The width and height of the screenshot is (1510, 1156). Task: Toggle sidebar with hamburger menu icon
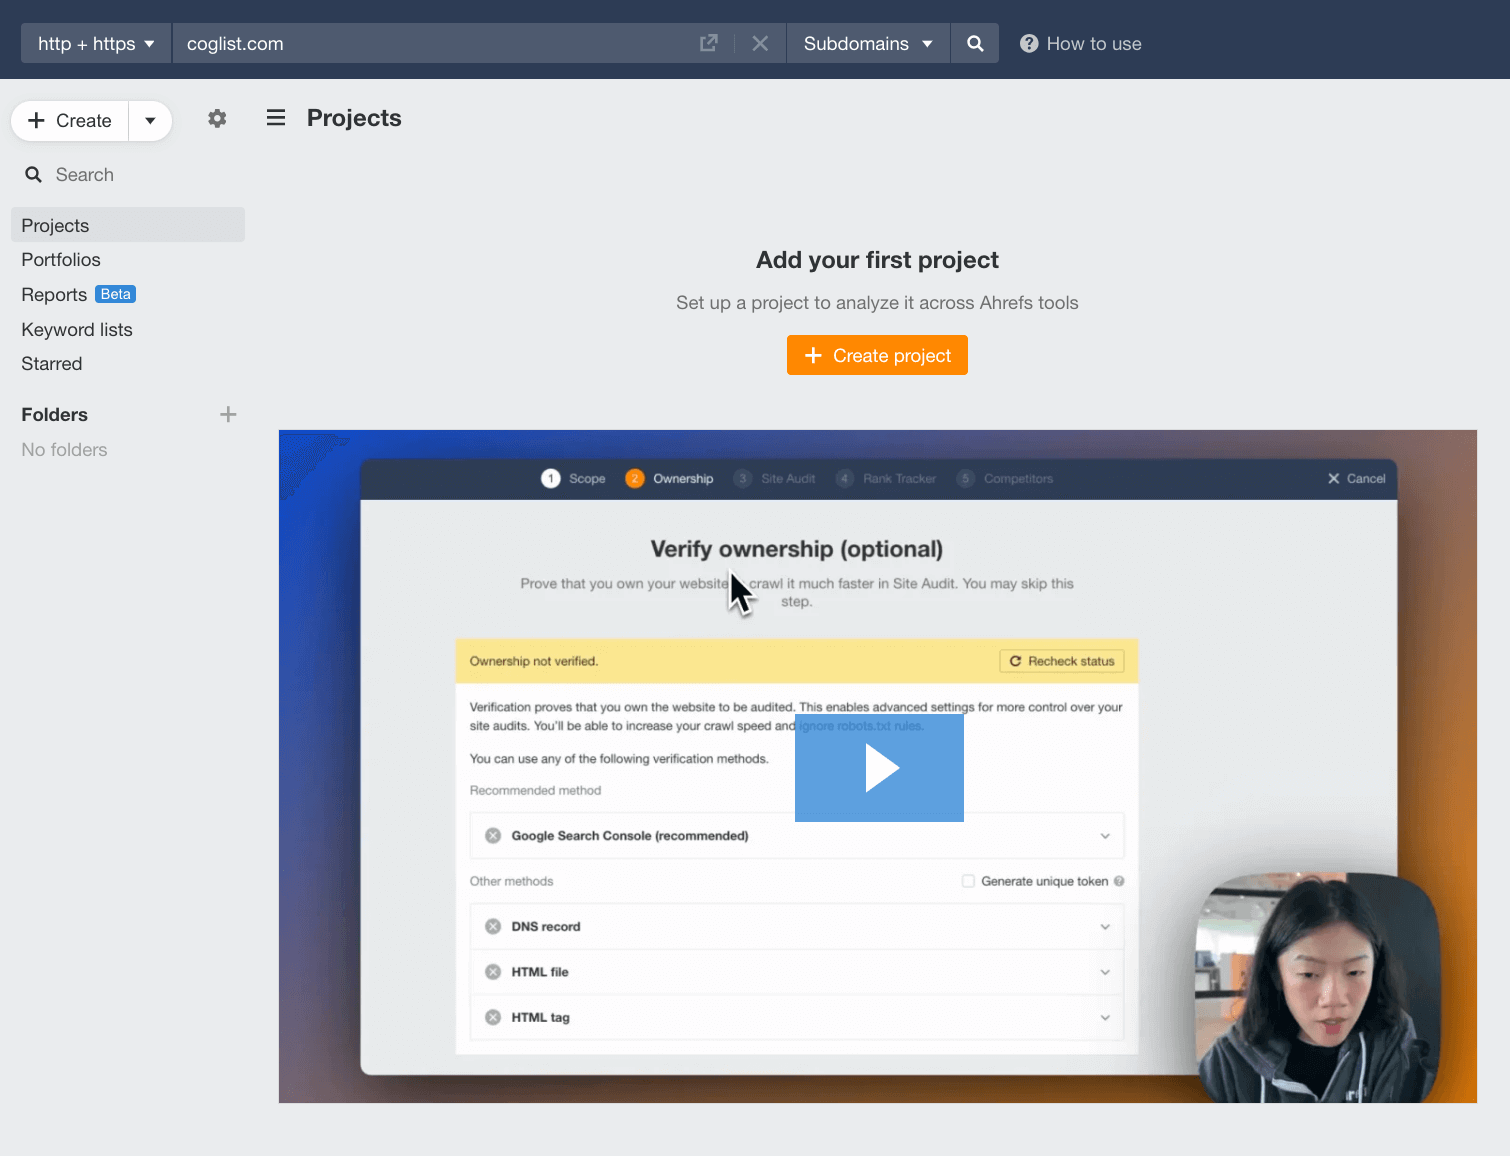[x=276, y=118]
